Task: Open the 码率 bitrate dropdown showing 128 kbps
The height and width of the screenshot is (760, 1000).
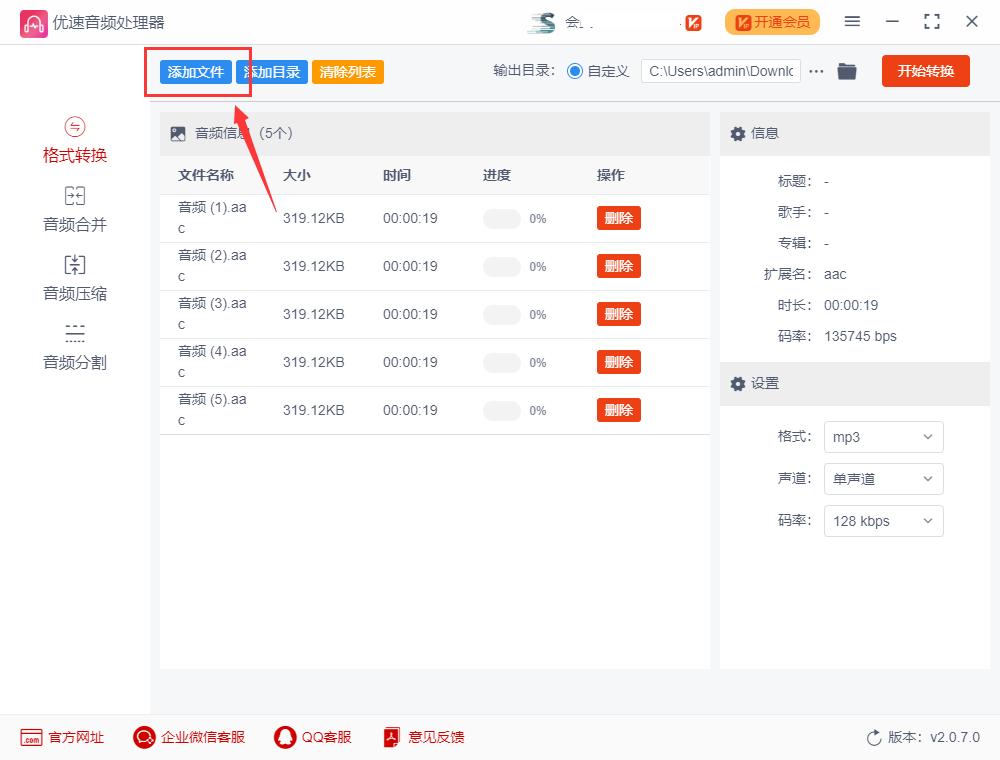Action: [x=883, y=521]
